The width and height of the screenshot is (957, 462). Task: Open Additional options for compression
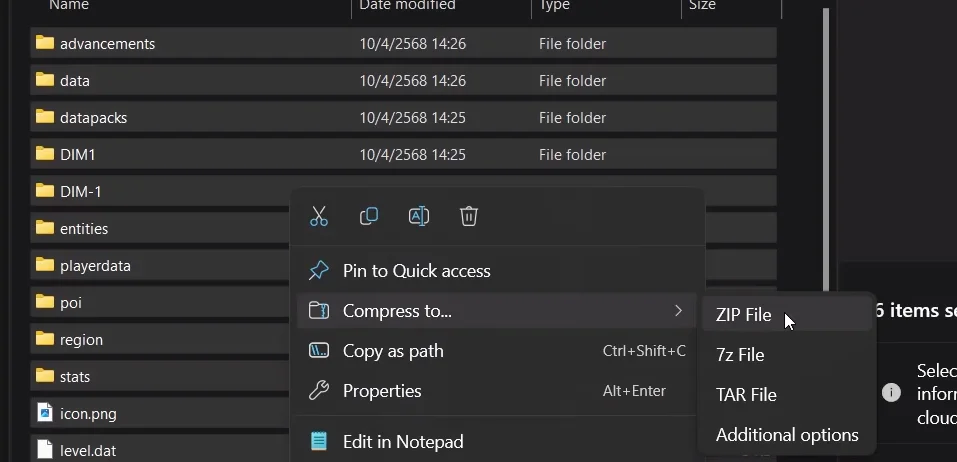tap(787, 435)
